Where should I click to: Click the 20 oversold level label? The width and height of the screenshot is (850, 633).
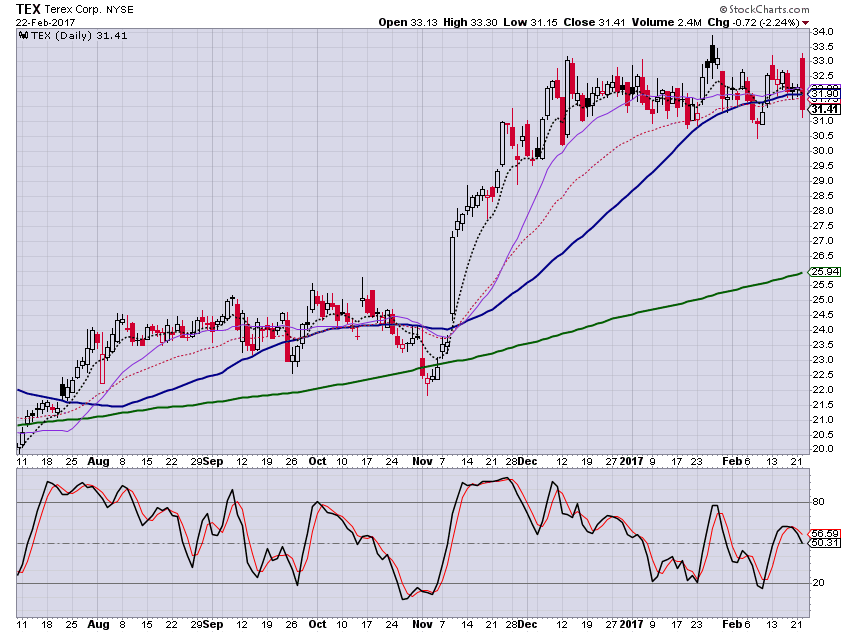point(818,583)
